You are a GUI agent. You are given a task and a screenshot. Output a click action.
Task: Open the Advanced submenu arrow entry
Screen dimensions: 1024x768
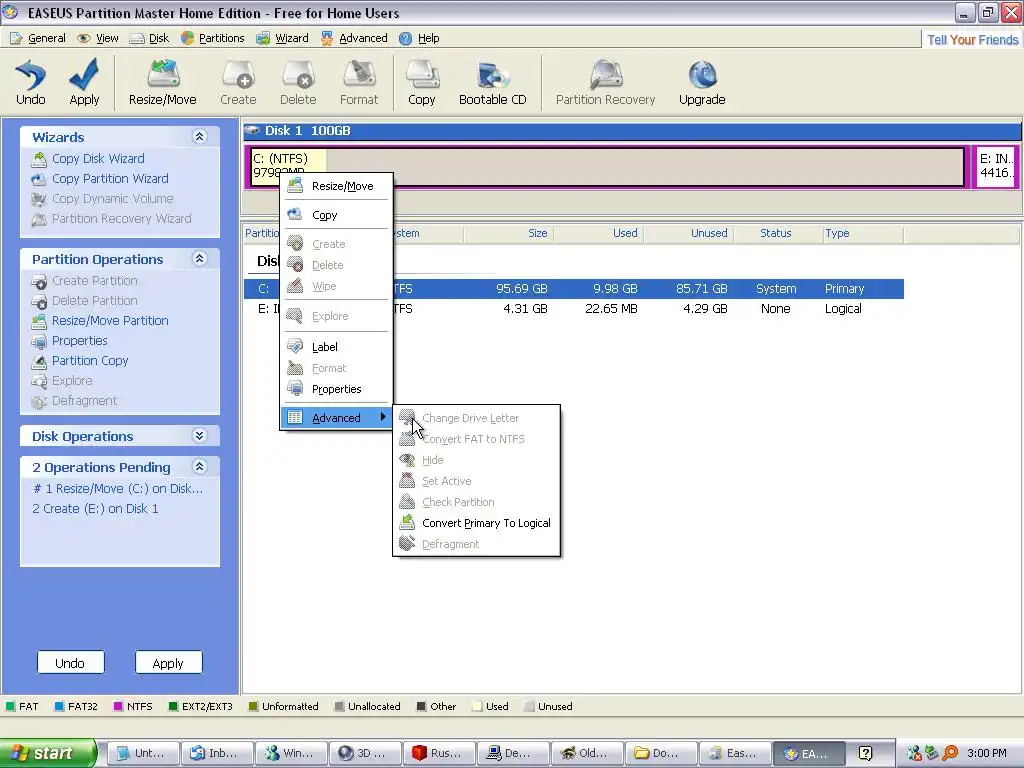(336, 418)
